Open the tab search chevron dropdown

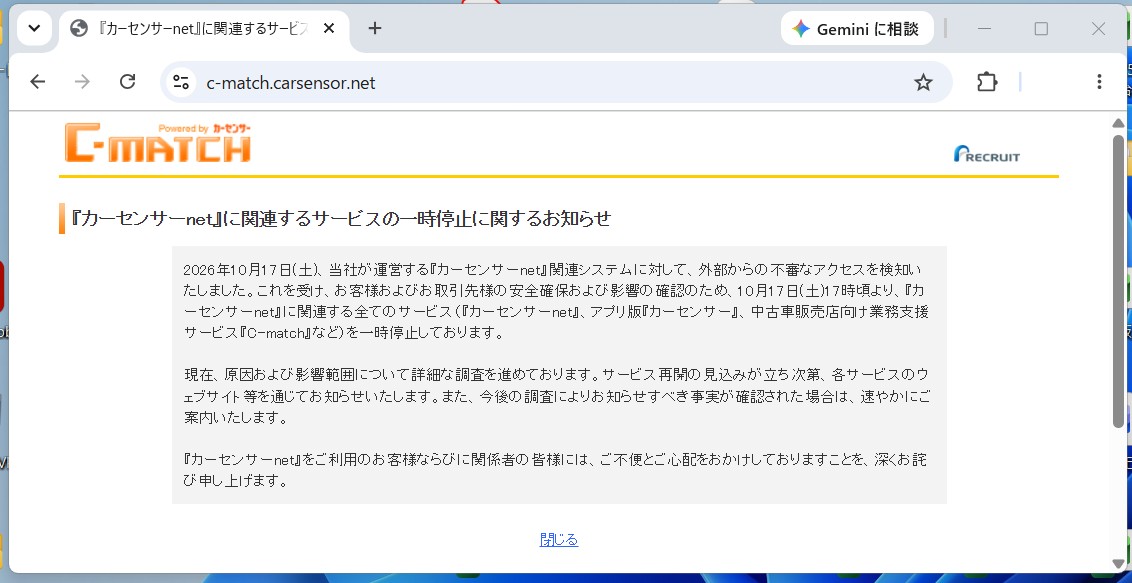34,29
